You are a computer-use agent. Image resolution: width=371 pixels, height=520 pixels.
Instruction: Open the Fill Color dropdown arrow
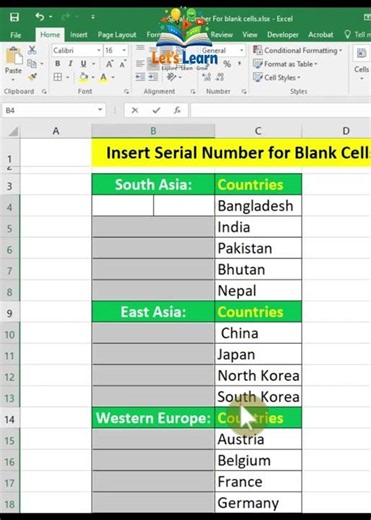pyautogui.click(x=93, y=77)
